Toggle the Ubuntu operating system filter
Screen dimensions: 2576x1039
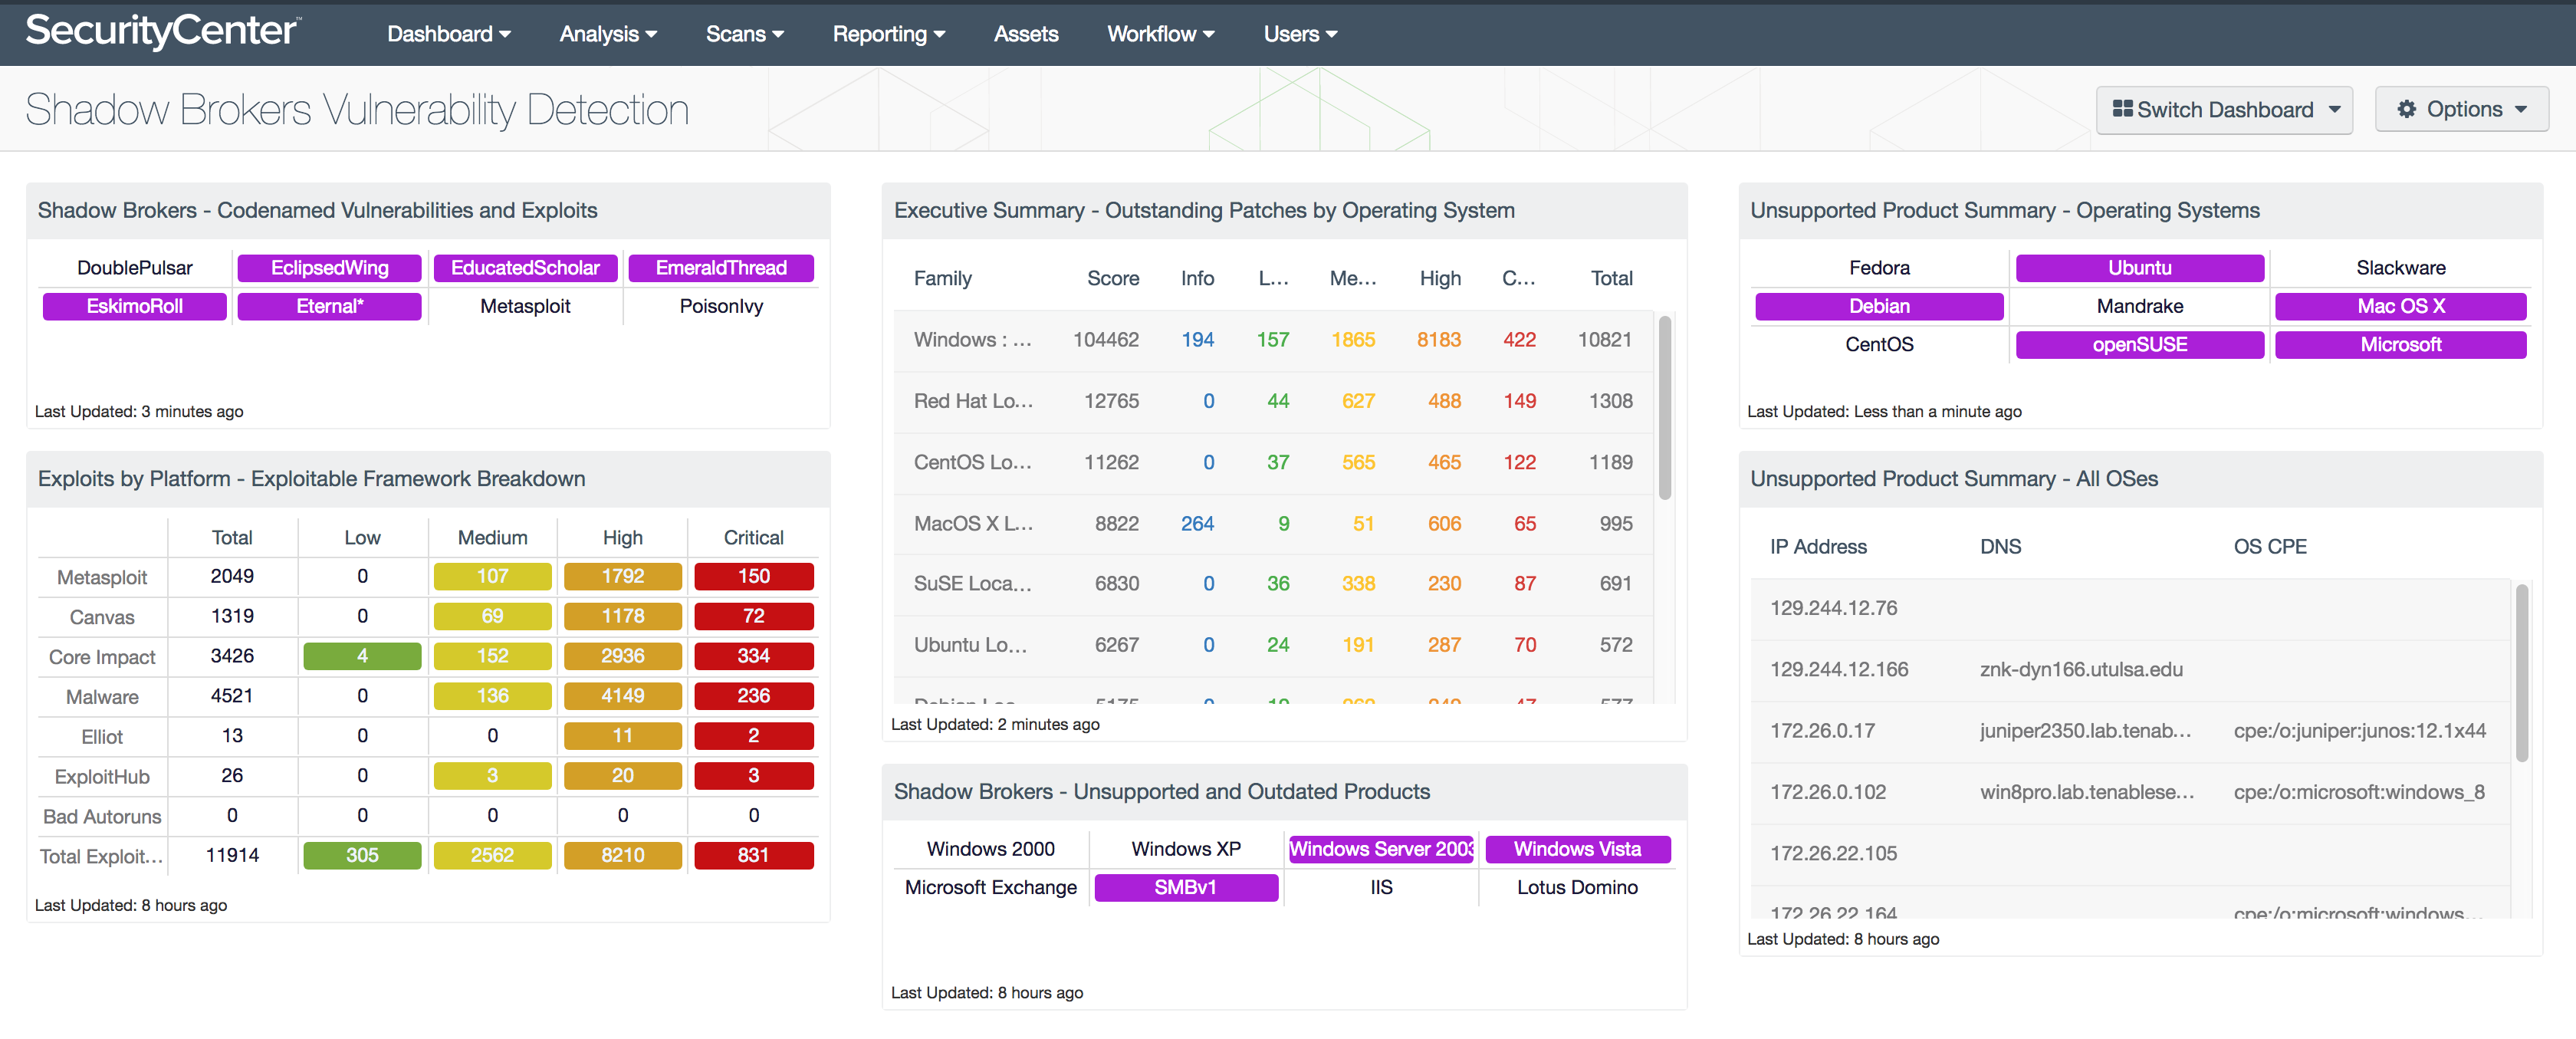[x=2136, y=266]
